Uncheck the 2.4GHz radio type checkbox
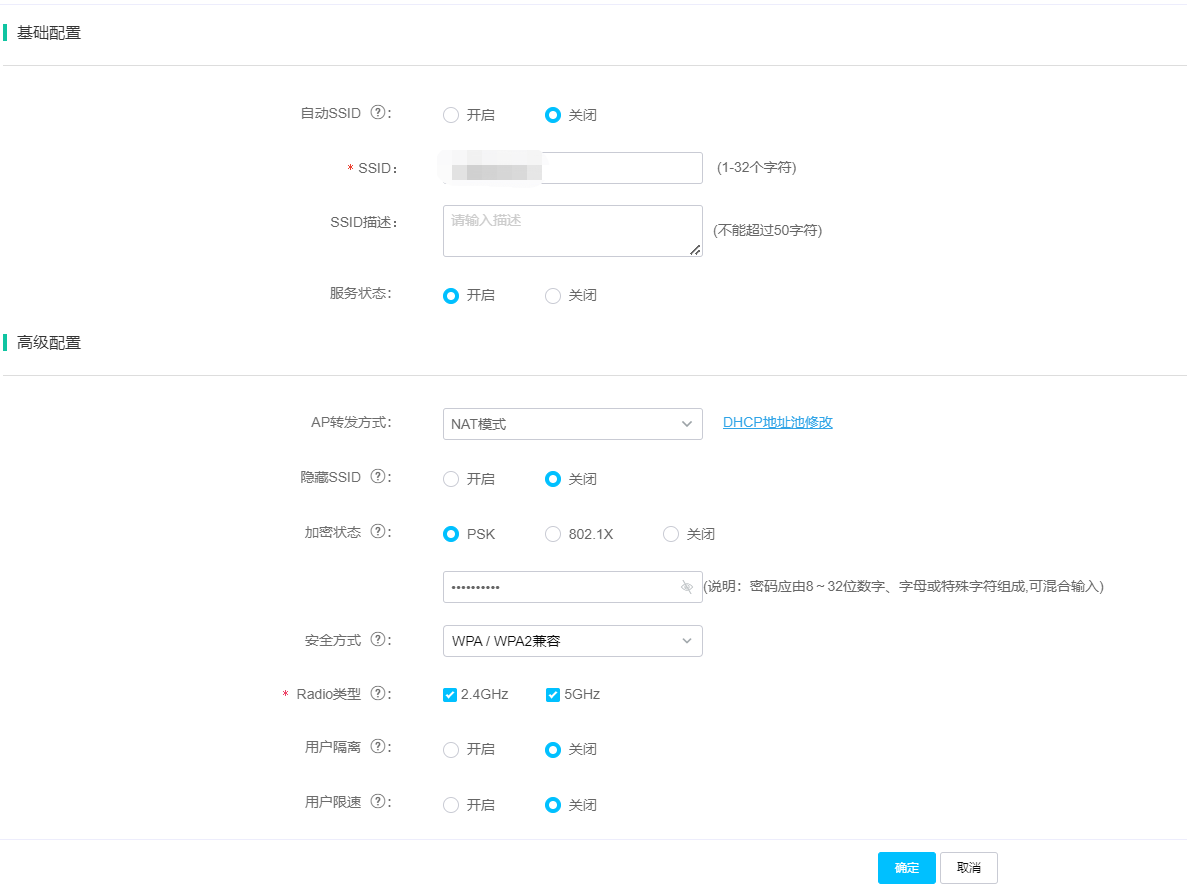This screenshot has width=1187, height=888. 450,695
